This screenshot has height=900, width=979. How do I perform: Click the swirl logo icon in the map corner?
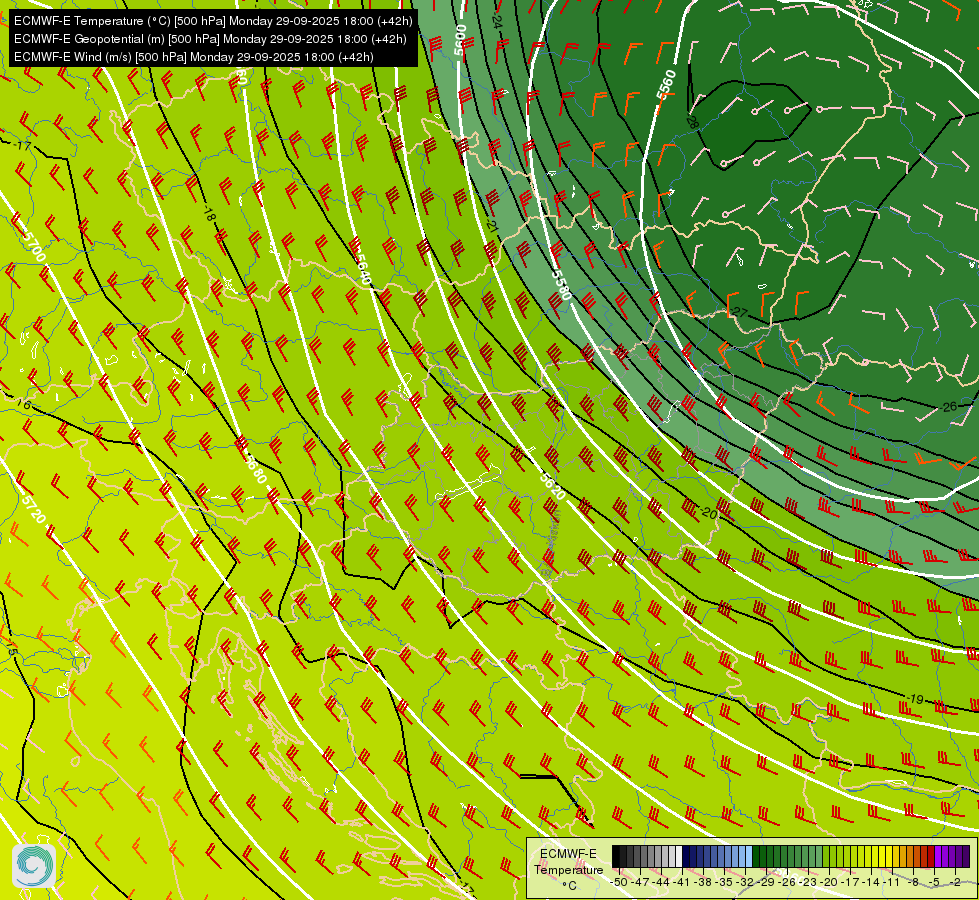click(34, 866)
